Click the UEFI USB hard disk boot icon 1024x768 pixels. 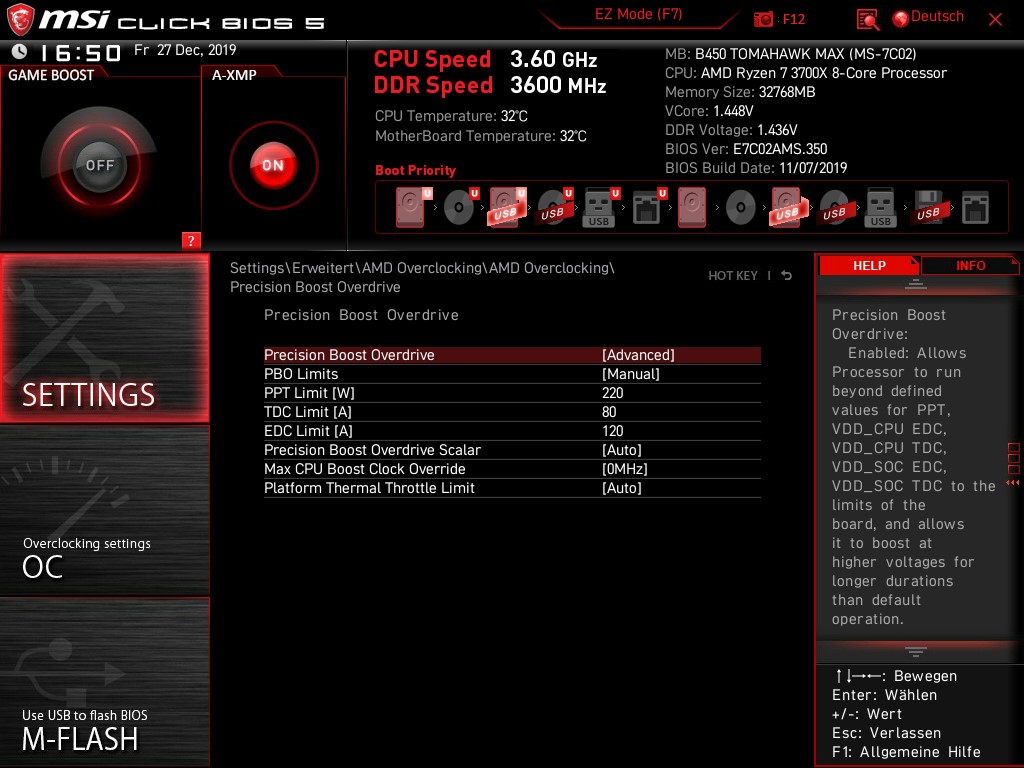coord(507,207)
